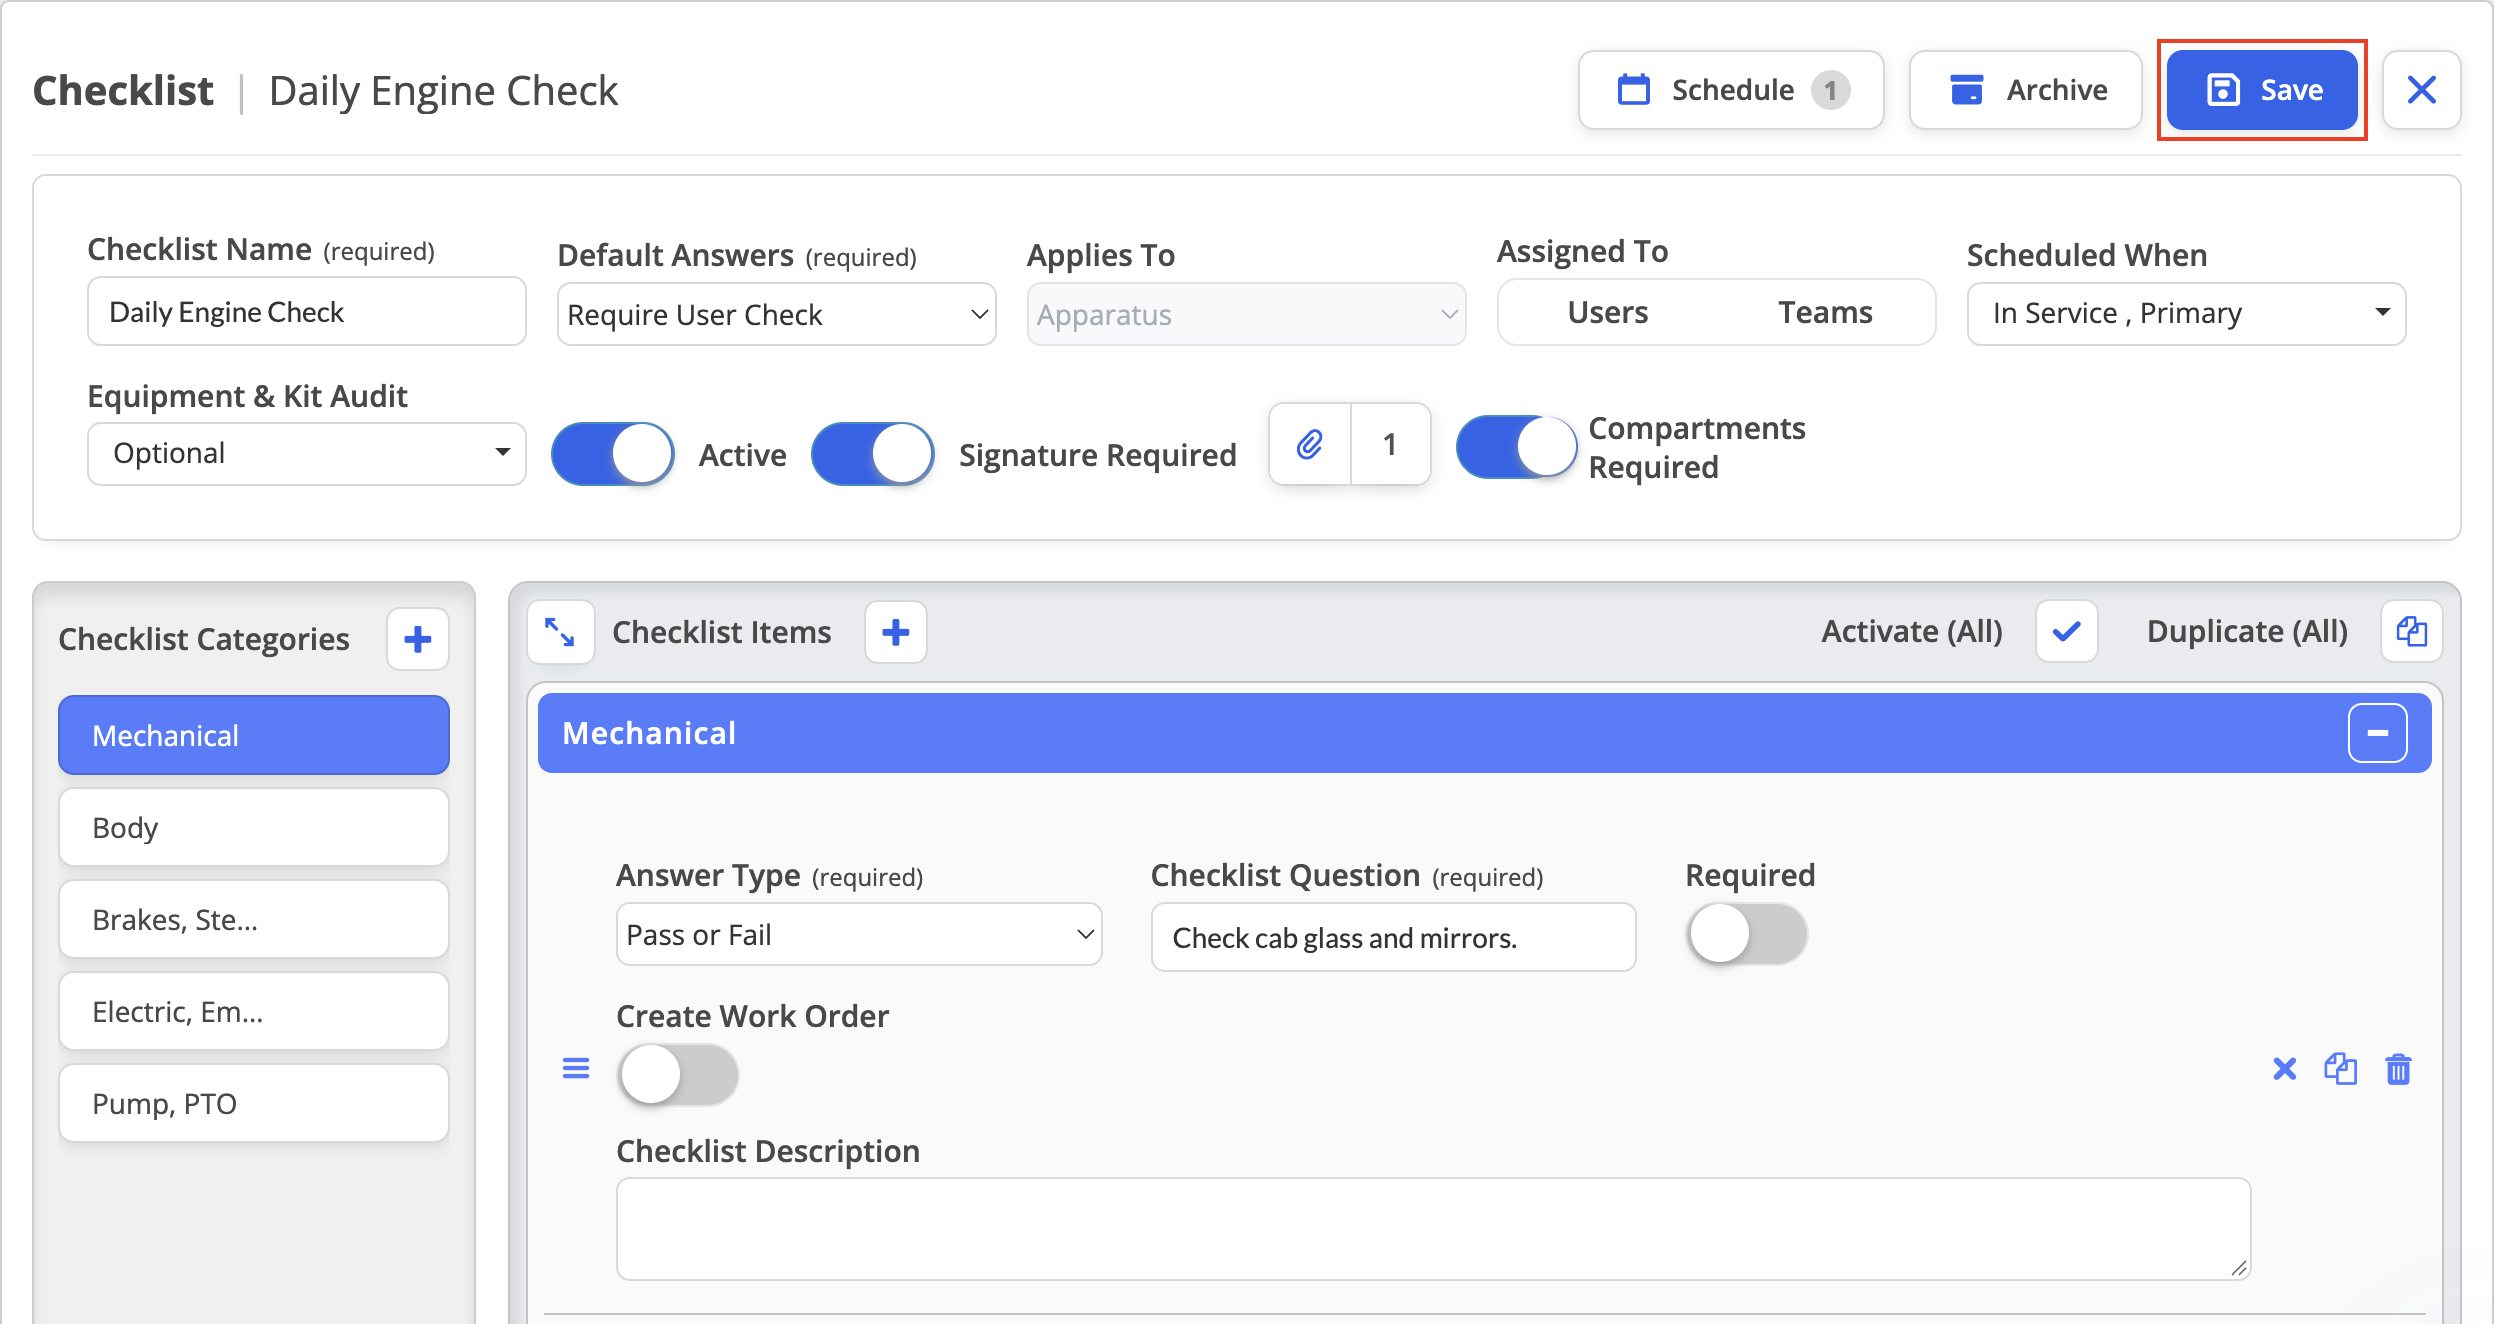The width and height of the screenshot is (2494, 1324).
Task: Select the Teams assignment tab
Action: pyautogui.click(x=1825, y=312)
